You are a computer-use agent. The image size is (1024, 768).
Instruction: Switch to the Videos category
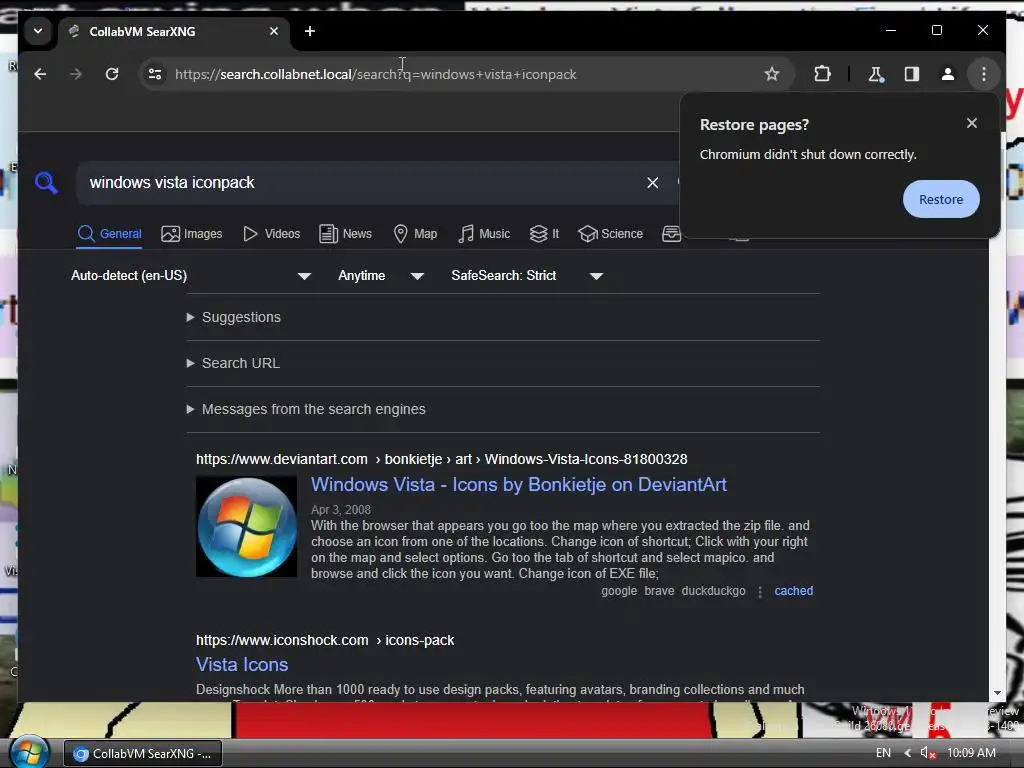271,234
